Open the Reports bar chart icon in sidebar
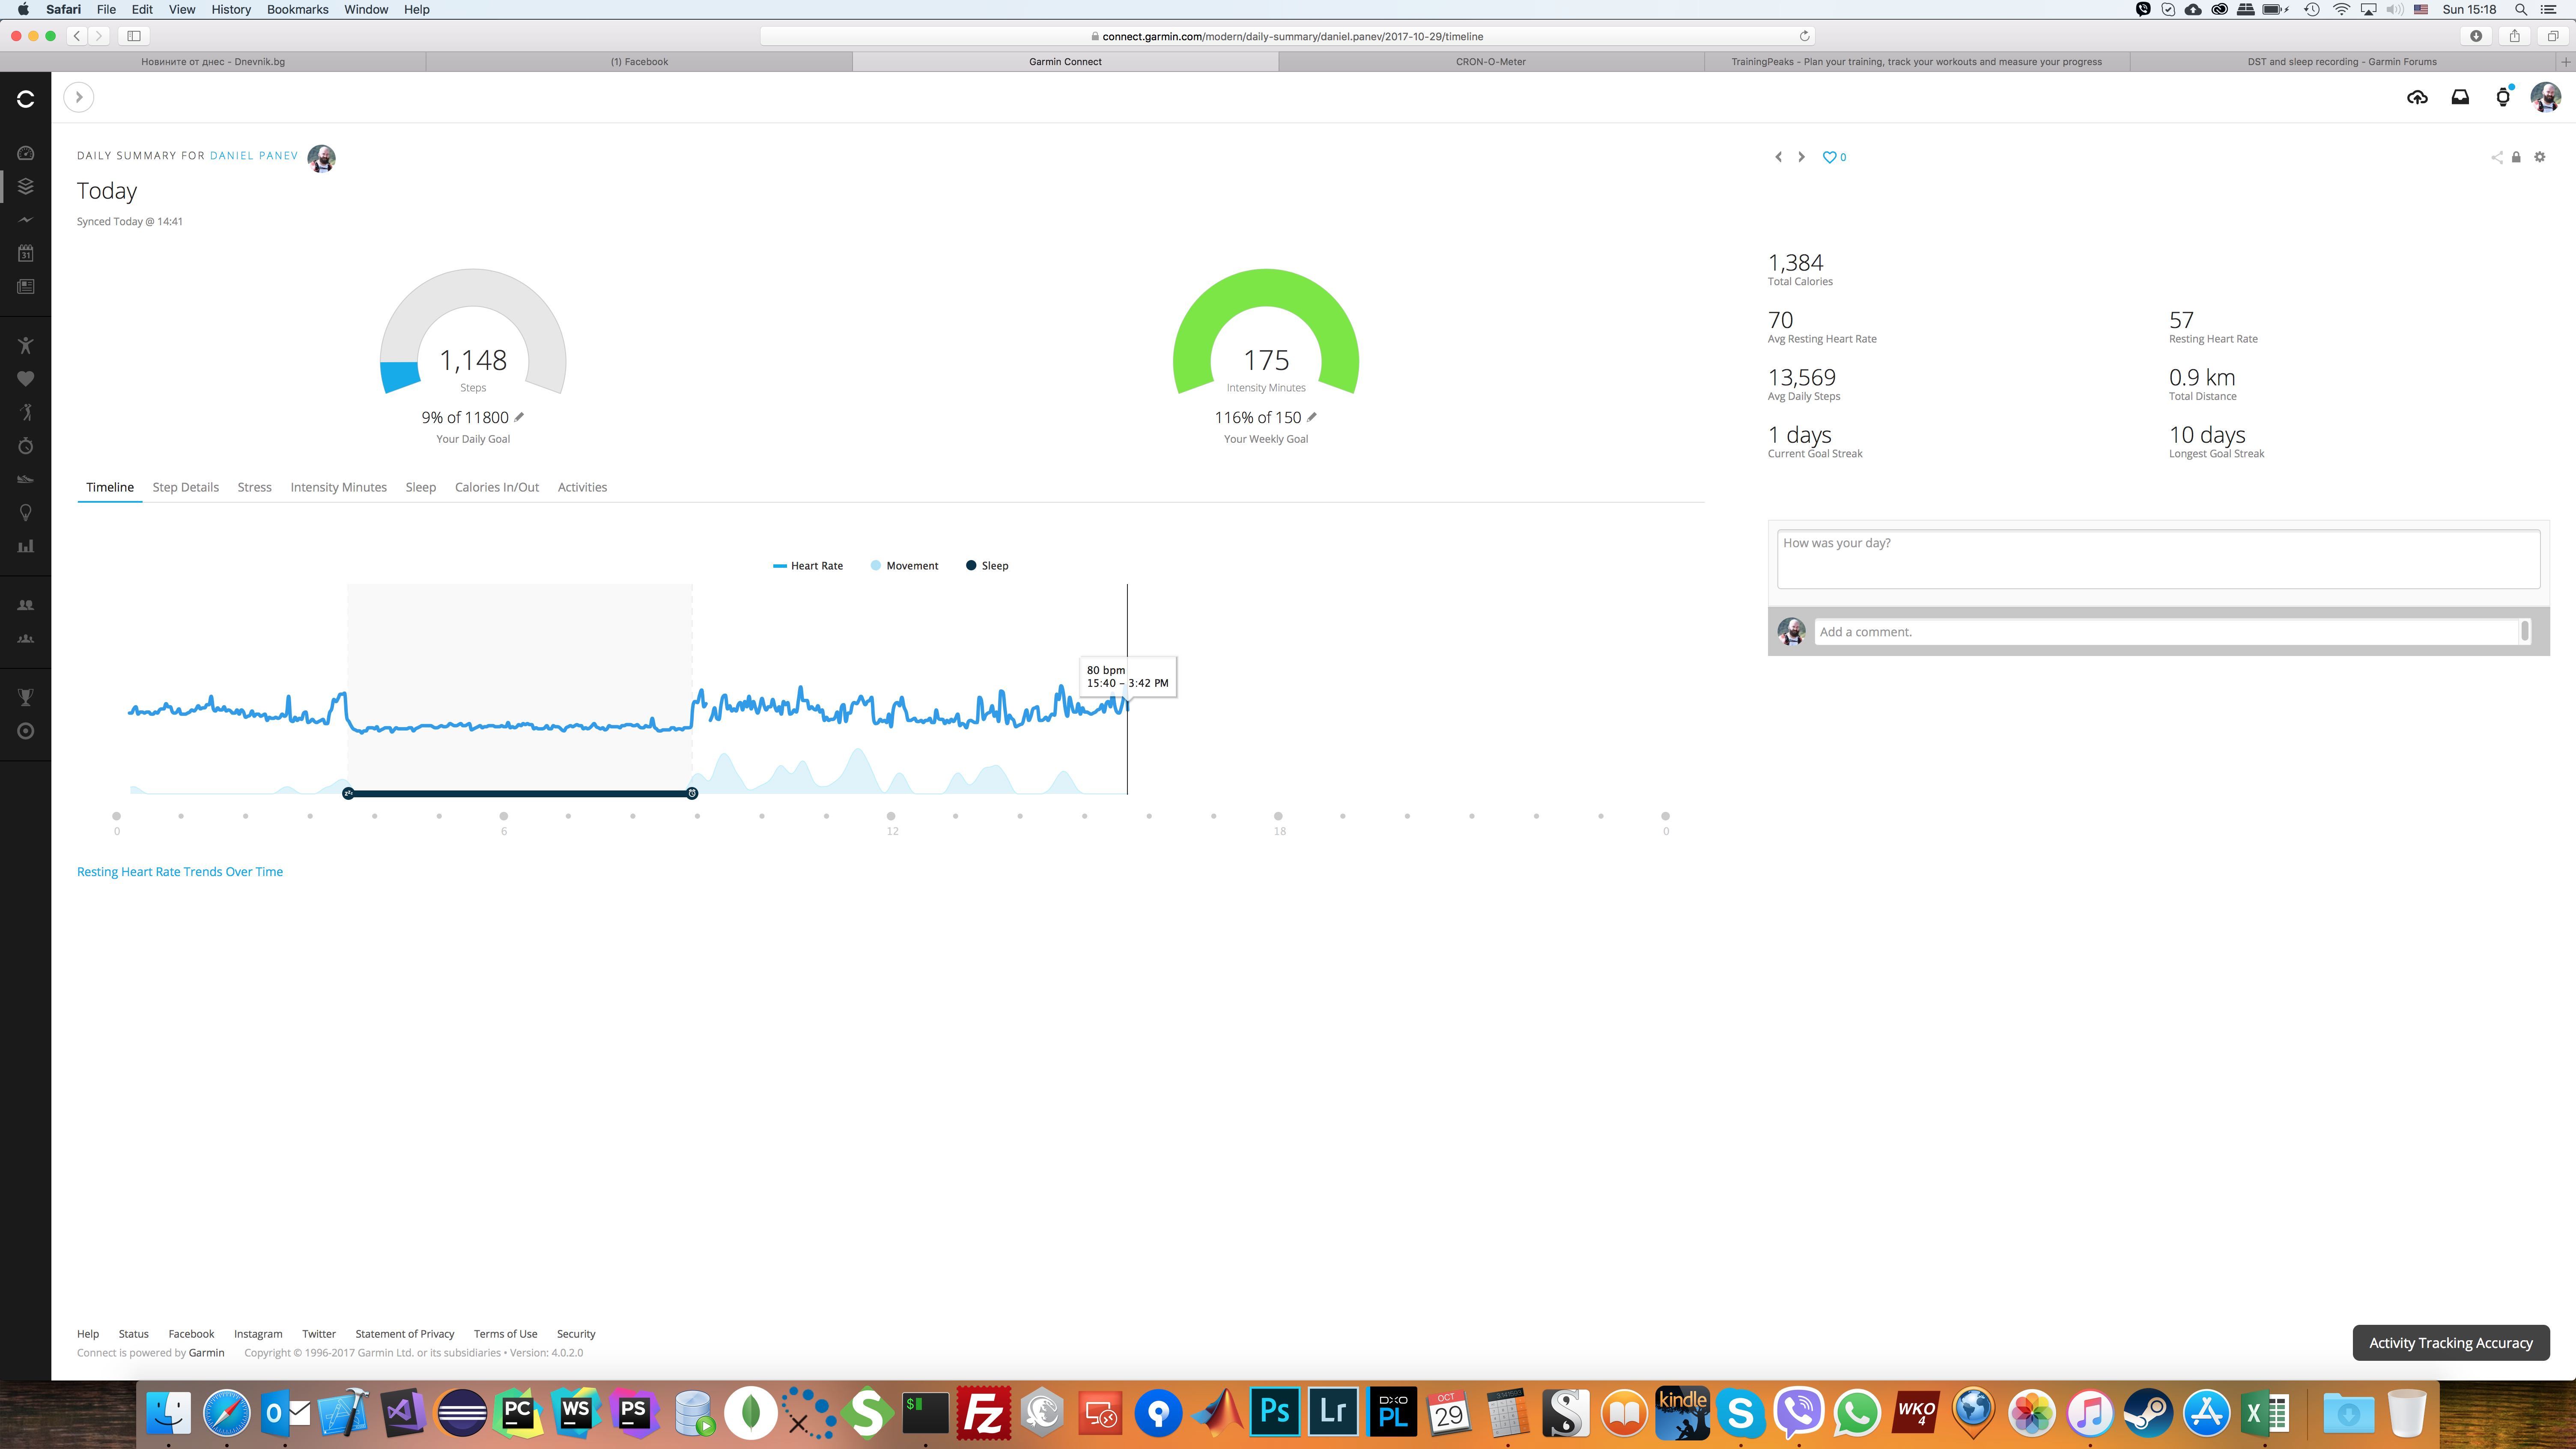 [26, 546]
